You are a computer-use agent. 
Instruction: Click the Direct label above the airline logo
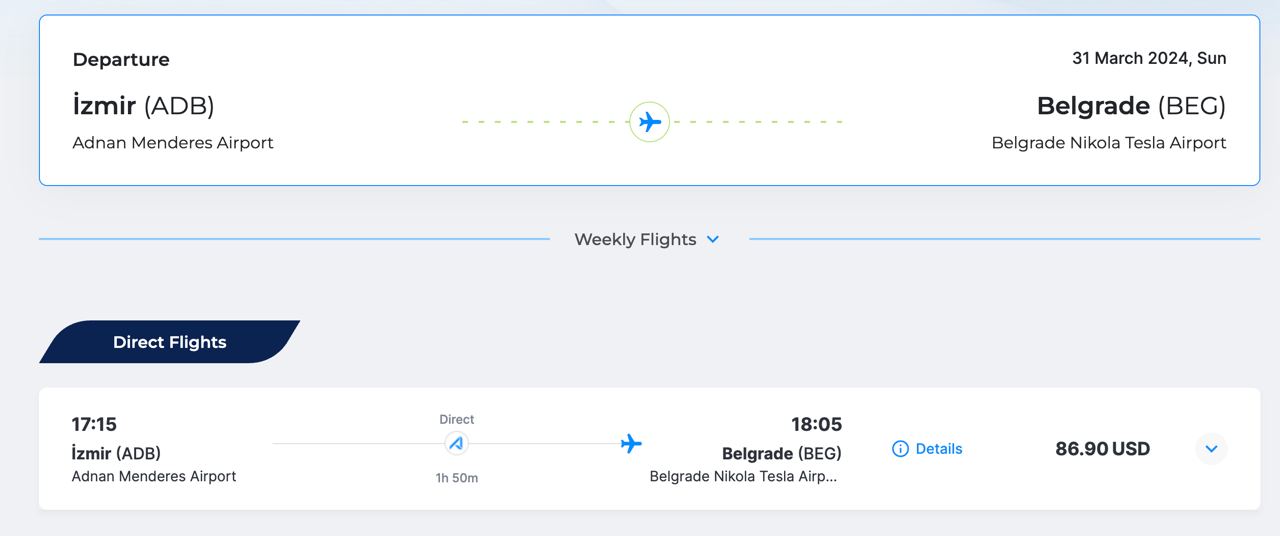point(457,420)
